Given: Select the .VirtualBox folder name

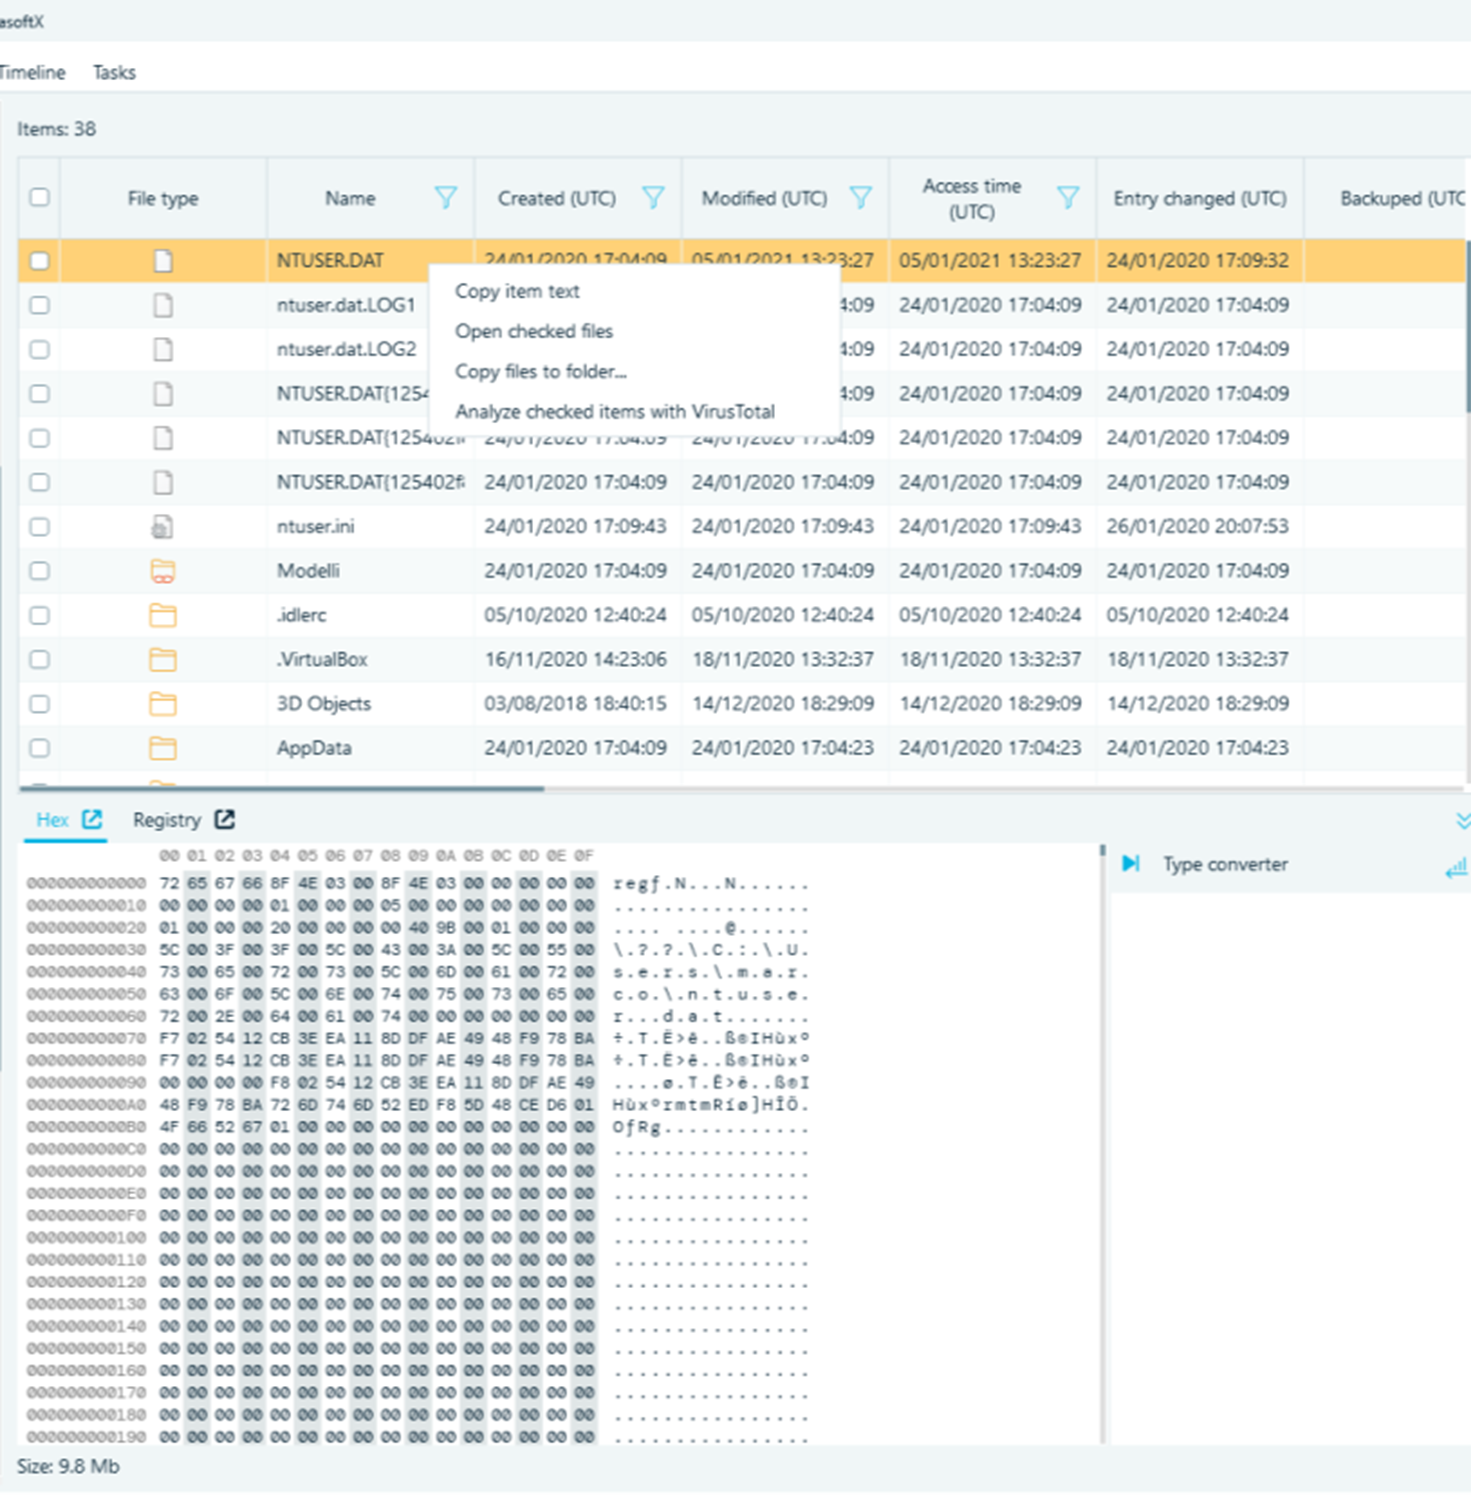Looking at the screenshot, I should click(x=322, y=659).
